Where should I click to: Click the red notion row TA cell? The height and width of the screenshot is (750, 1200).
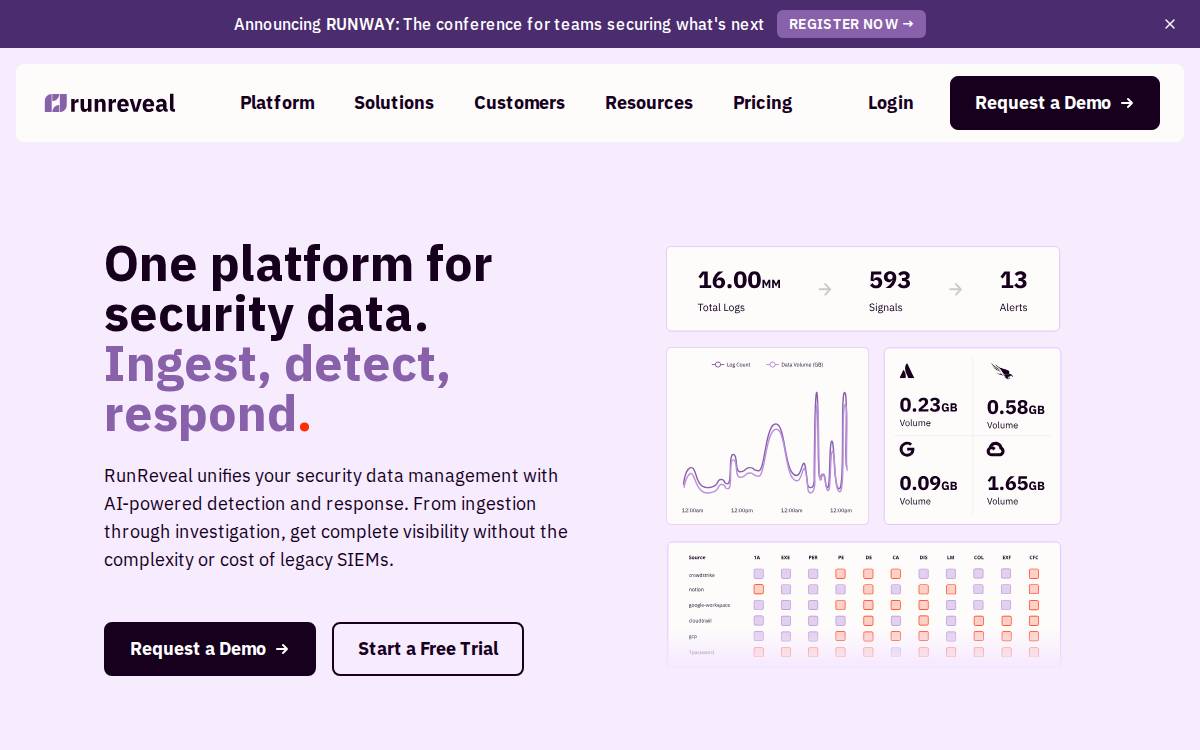click(x=758, y=589)
